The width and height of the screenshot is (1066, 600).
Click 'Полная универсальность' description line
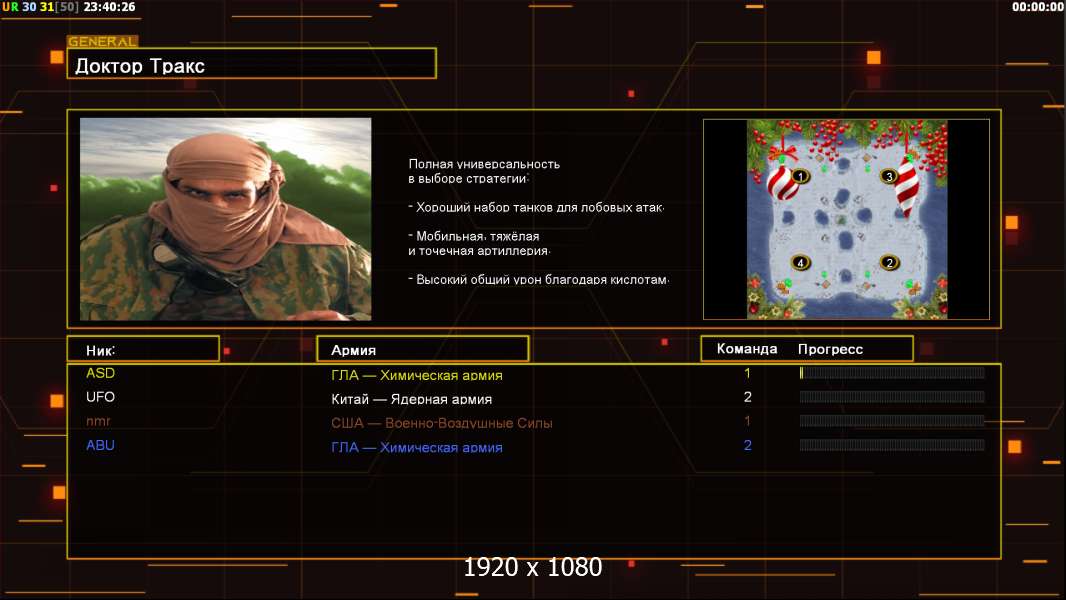coord(484,164)
